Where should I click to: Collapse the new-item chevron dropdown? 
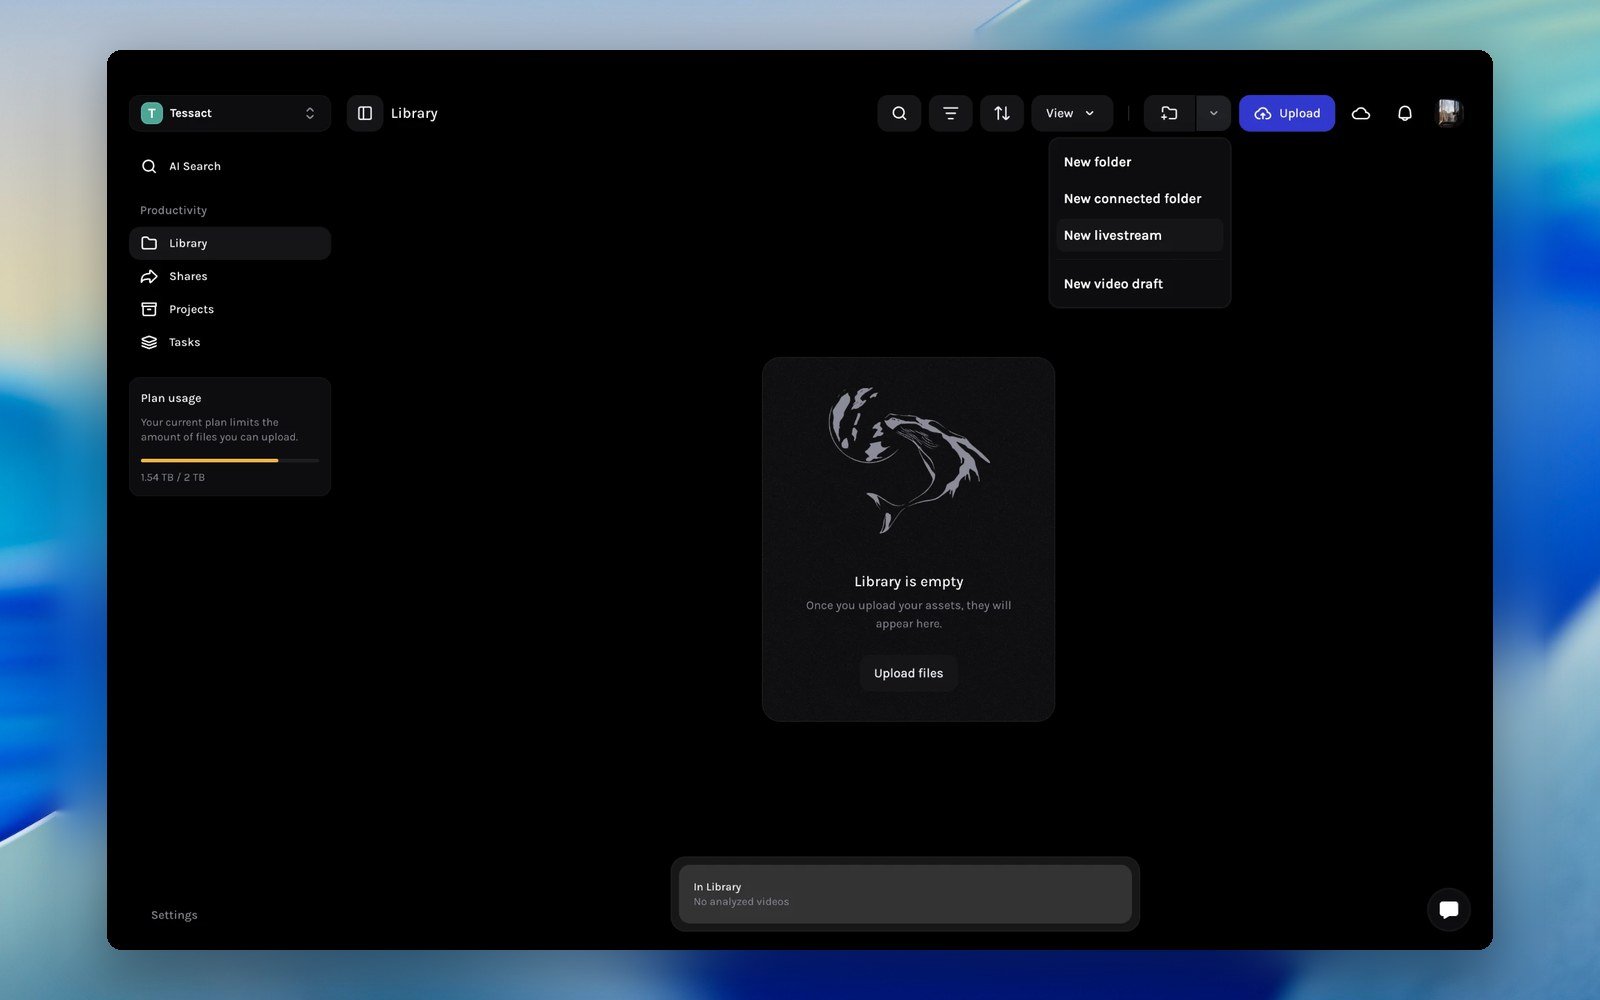pos(1213,113)
